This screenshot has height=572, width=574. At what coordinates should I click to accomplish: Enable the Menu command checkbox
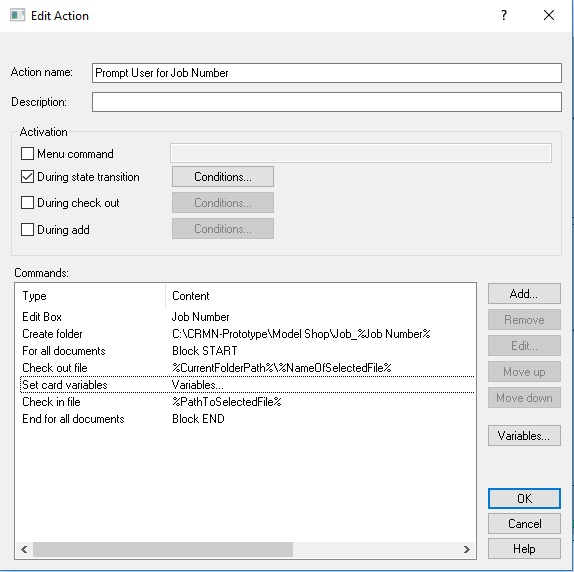point(27,154)
